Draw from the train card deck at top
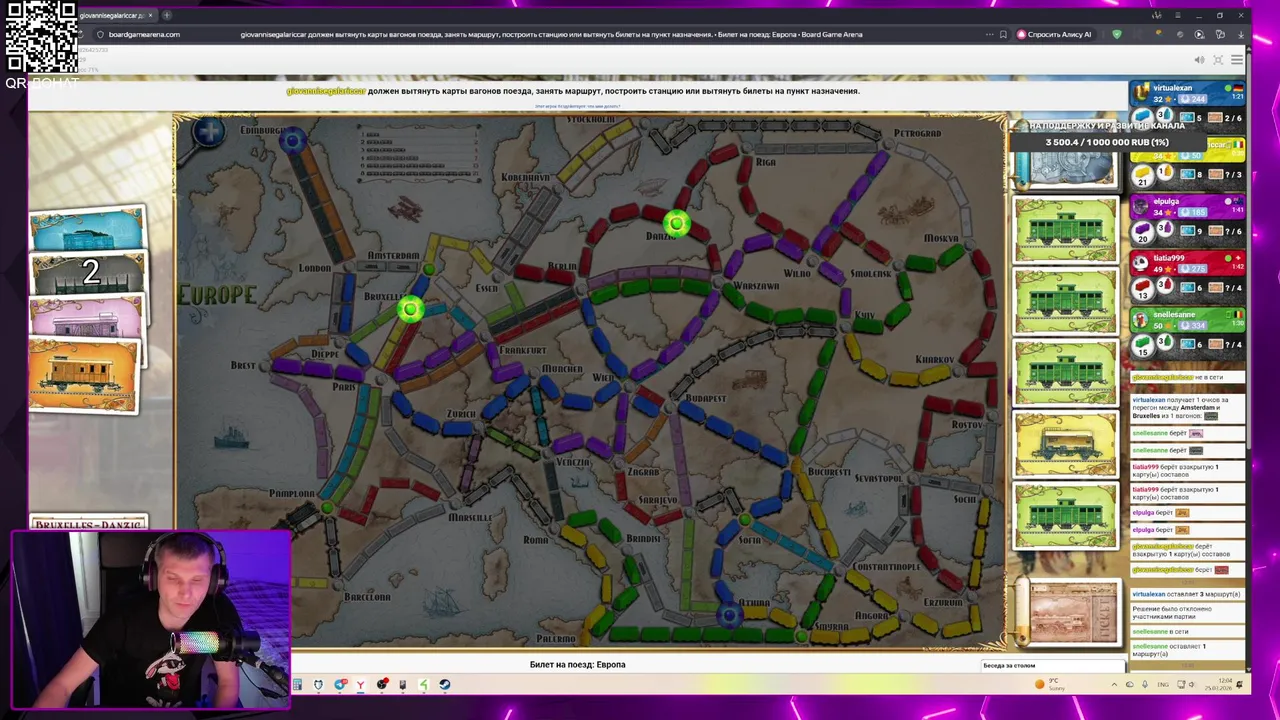 [x=1065, y=170]
